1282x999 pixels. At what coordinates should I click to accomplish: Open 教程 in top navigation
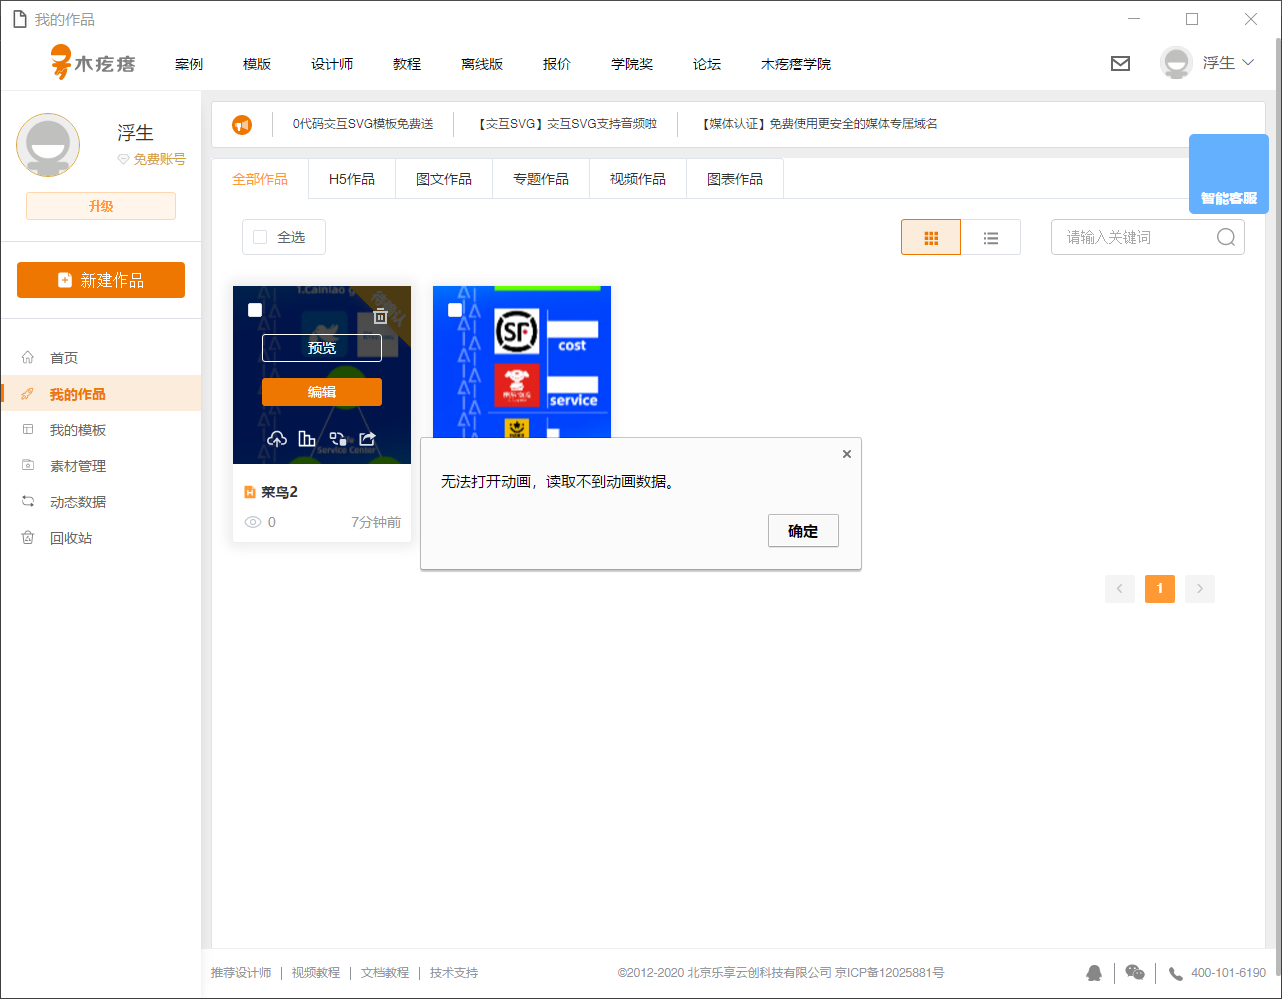(407, 64)
